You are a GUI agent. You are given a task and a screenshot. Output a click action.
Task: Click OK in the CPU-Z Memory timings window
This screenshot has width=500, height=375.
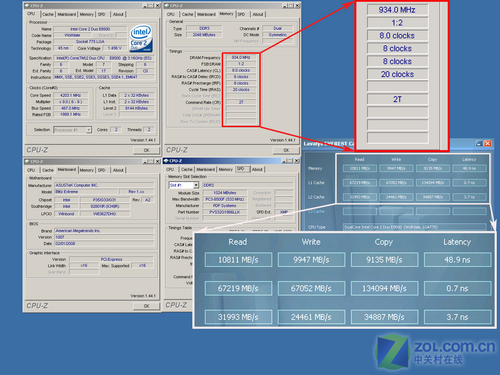coord(286,150)
